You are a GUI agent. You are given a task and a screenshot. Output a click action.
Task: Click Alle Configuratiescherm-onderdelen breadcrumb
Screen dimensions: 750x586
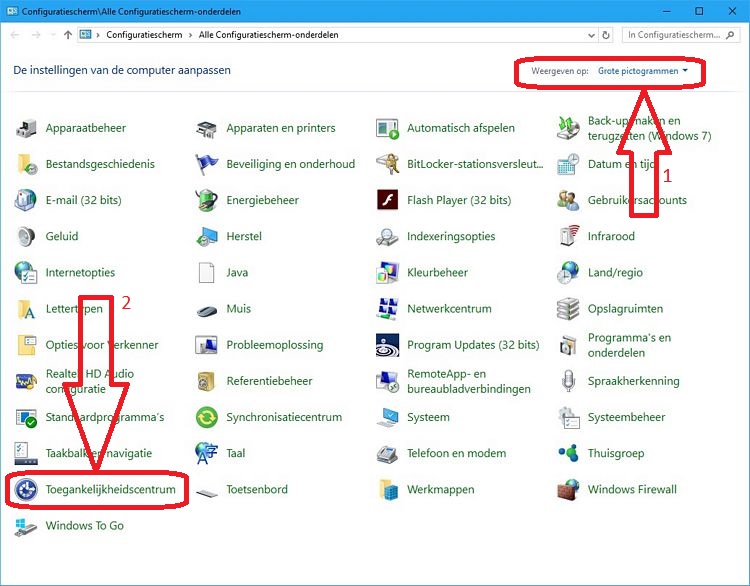(x=268, y=35)
